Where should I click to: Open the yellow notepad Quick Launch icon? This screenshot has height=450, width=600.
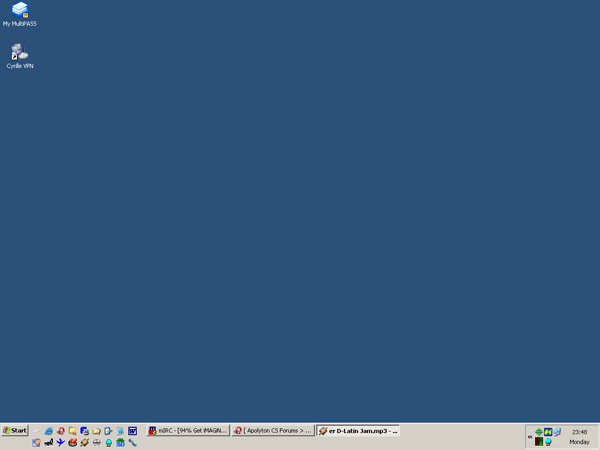click(72, 431)
